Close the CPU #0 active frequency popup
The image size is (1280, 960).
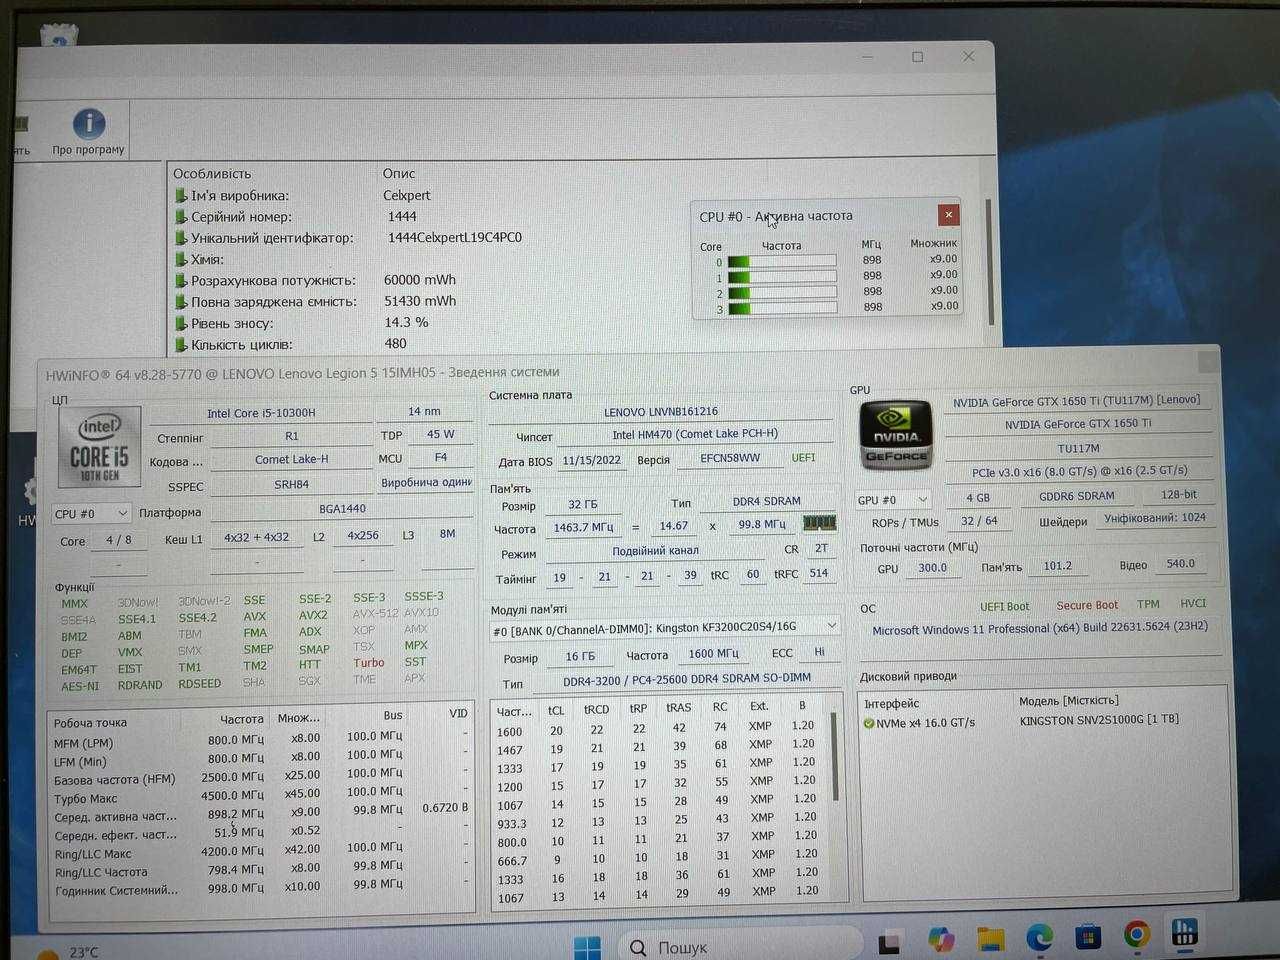[x=948, y=214]
